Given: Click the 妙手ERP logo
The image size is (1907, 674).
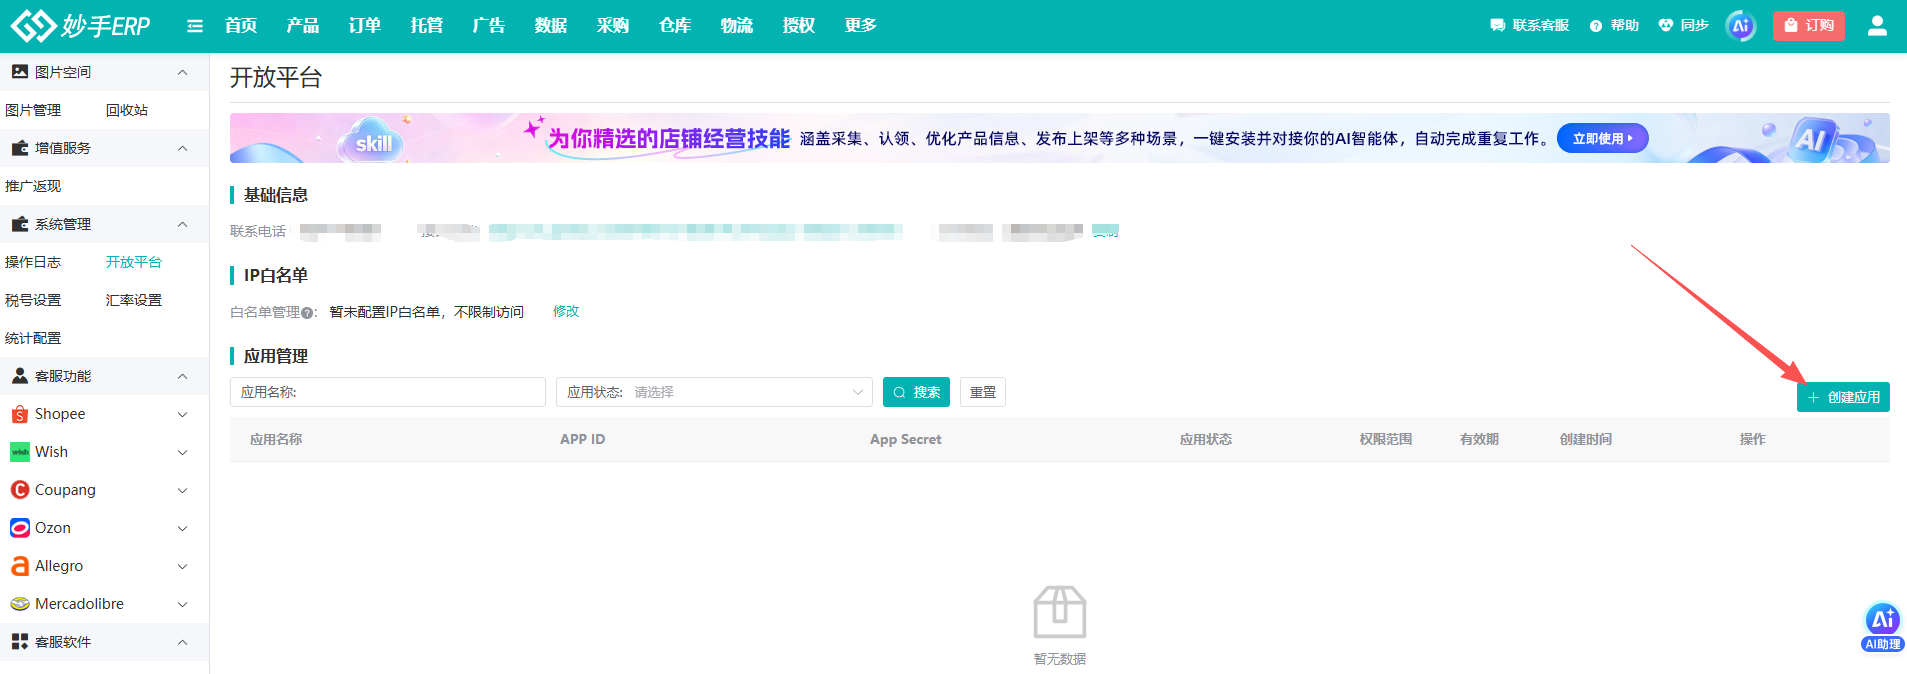Looking at the screenshot, I should tap(80, 25).
